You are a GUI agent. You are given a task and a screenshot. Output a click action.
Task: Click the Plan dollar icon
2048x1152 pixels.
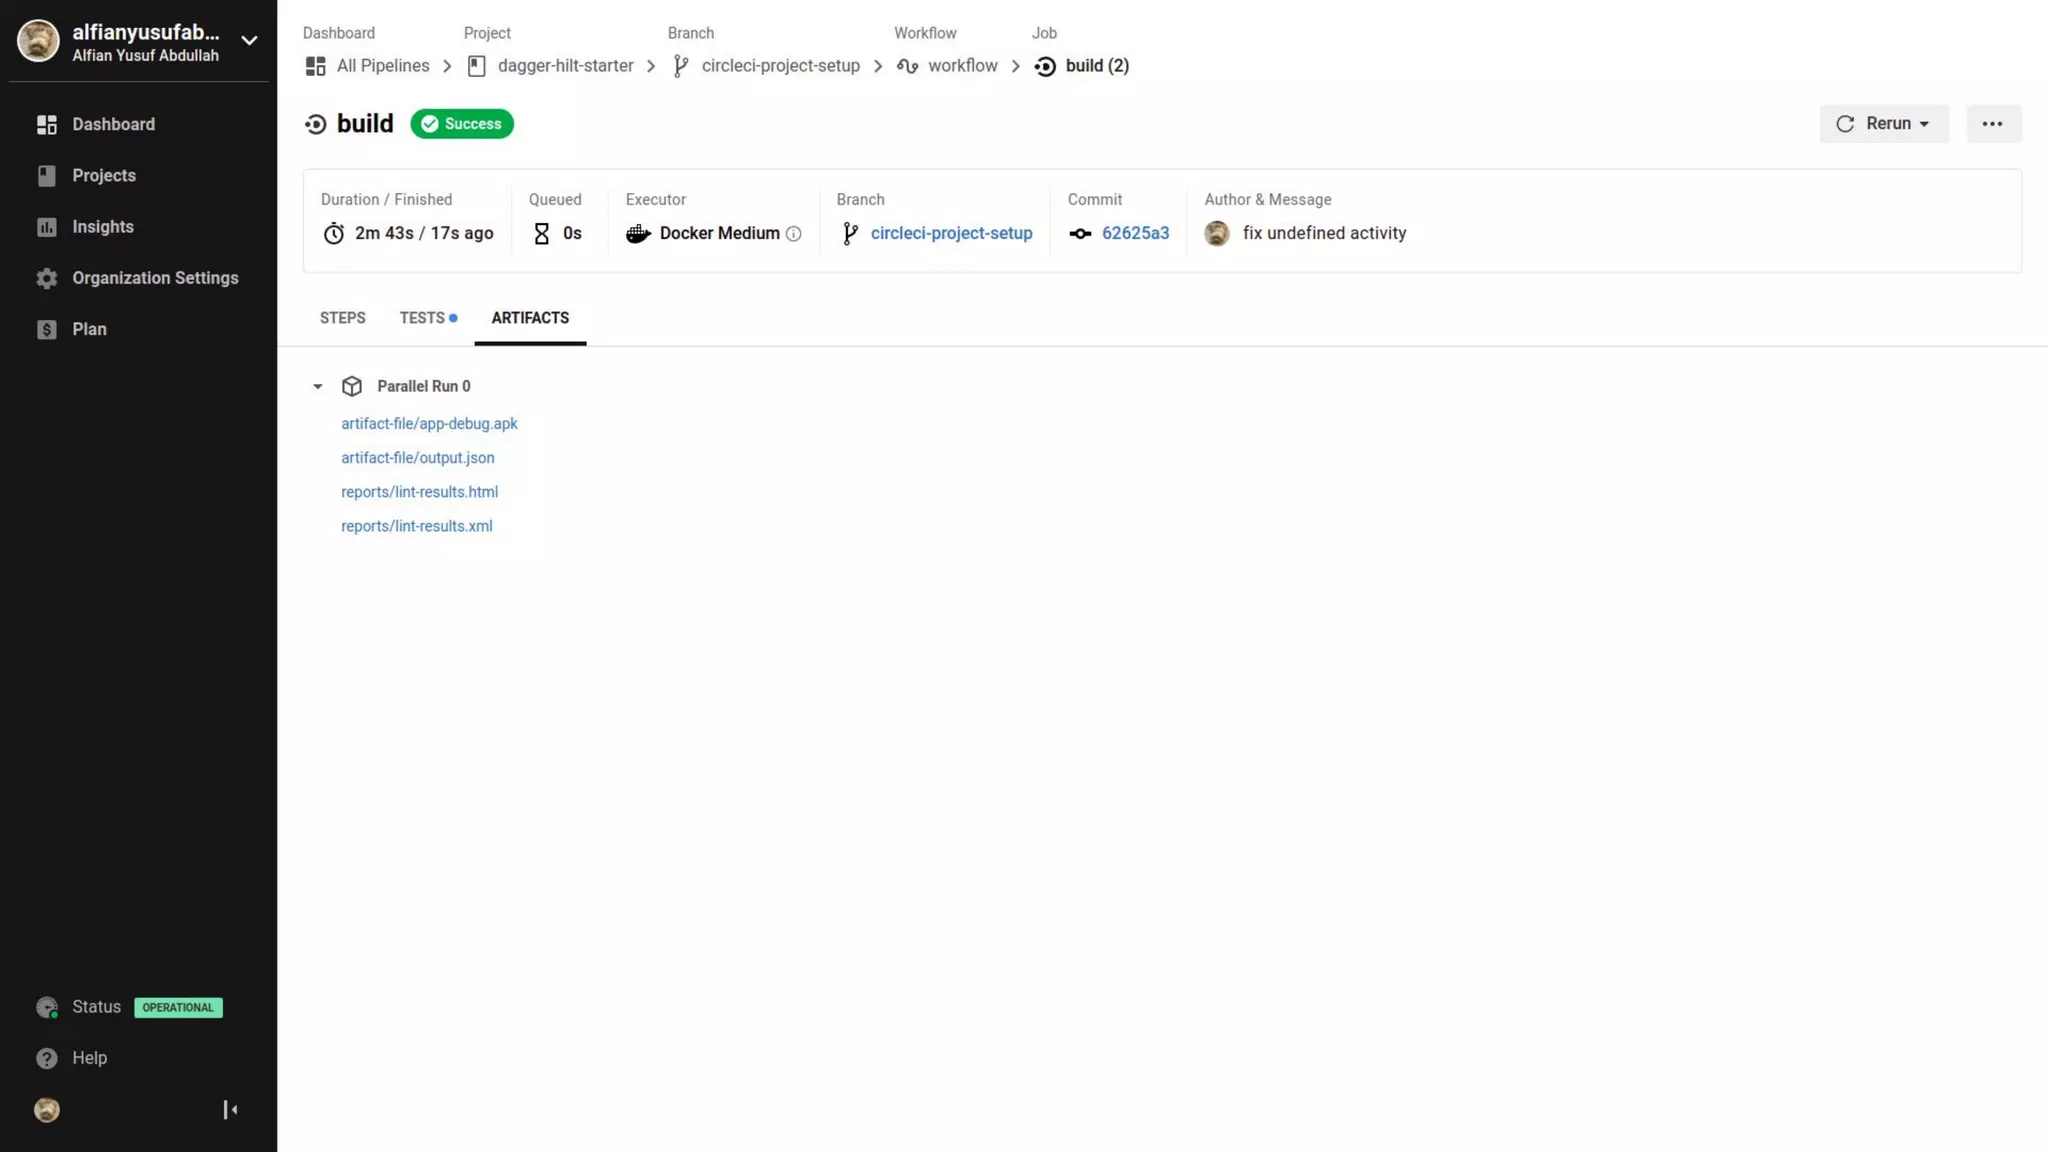(46, 329)
